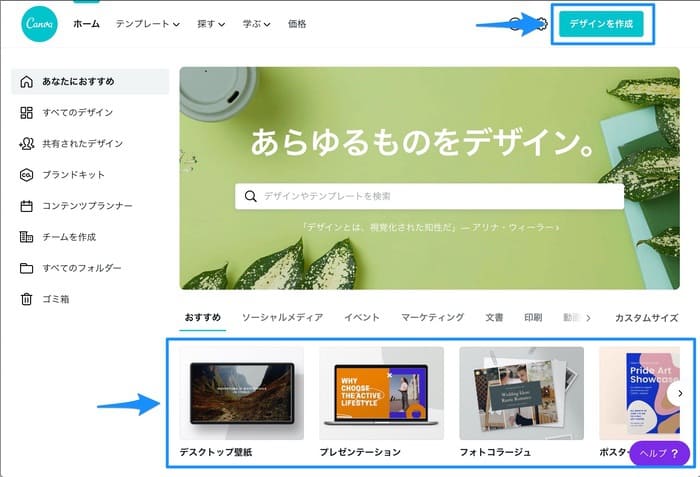This screenshot has width=700, height=477.
Task: Open the カスタムサイズ option
Action: [646, 318]
